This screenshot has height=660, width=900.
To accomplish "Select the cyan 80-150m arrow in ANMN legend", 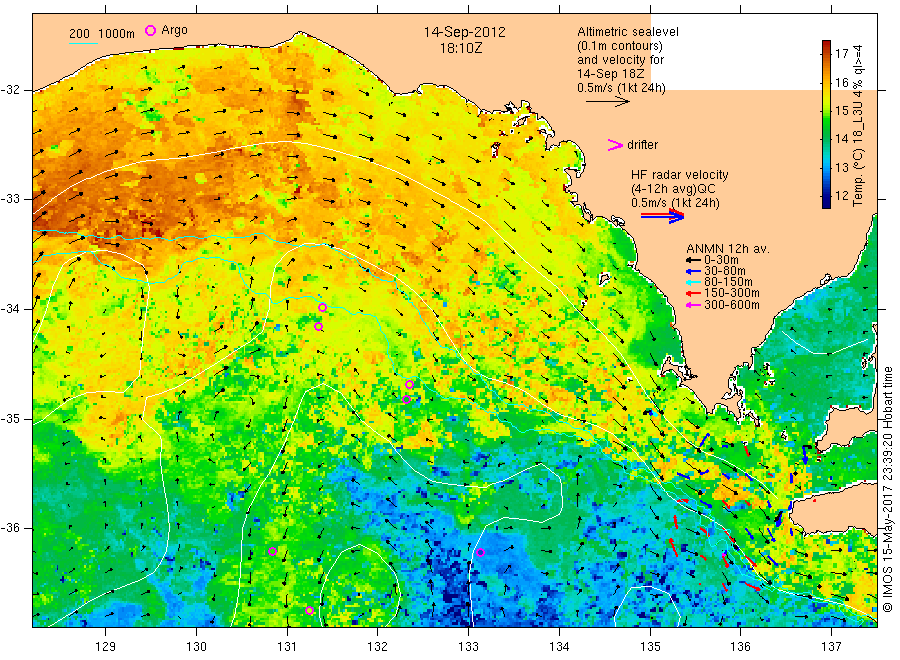I will [694, 282].
